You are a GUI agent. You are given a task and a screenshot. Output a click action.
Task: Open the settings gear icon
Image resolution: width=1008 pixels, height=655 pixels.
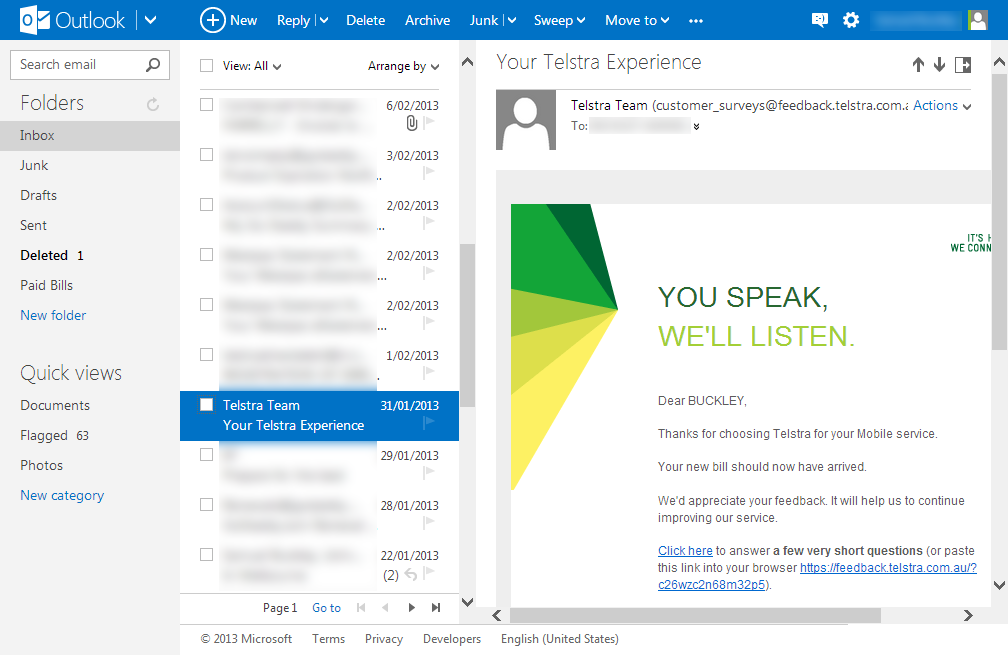(x=851, y=20)
